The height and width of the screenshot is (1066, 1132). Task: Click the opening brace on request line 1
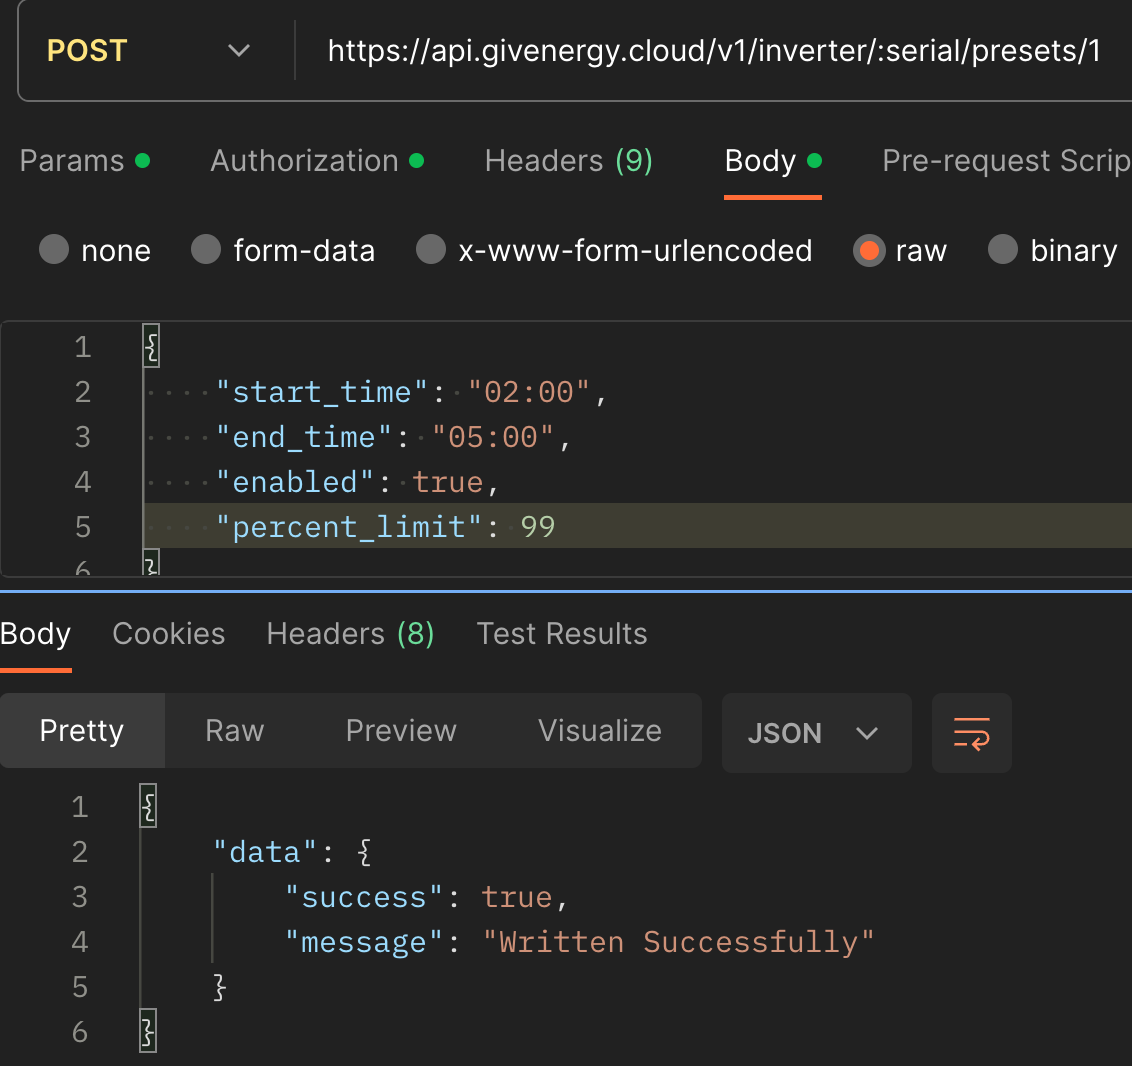point(151,347)
